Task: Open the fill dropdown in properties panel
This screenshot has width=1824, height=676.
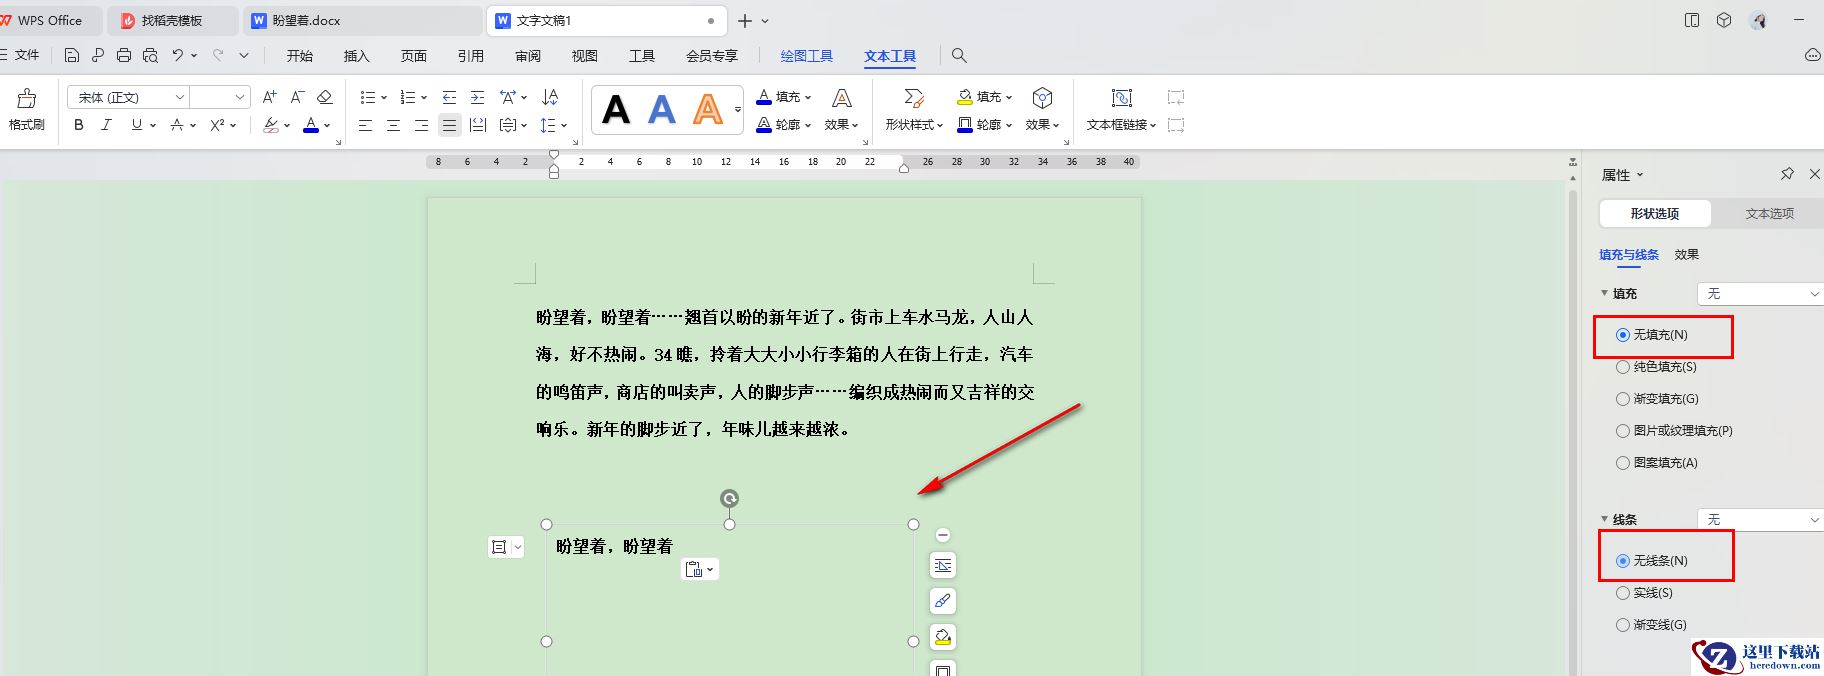Action: coord(1760,294)
